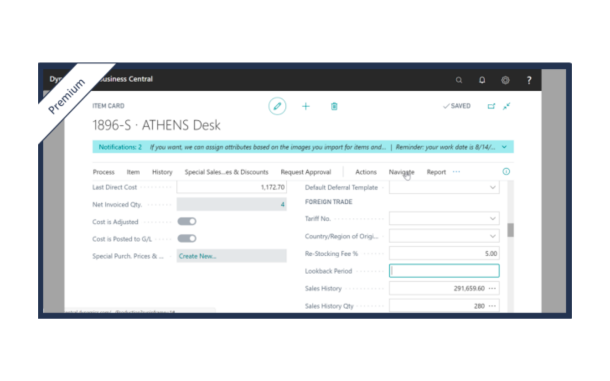610x381 pixels.
Task: Click the search magnifier icon in header
Action: [459, 80]
